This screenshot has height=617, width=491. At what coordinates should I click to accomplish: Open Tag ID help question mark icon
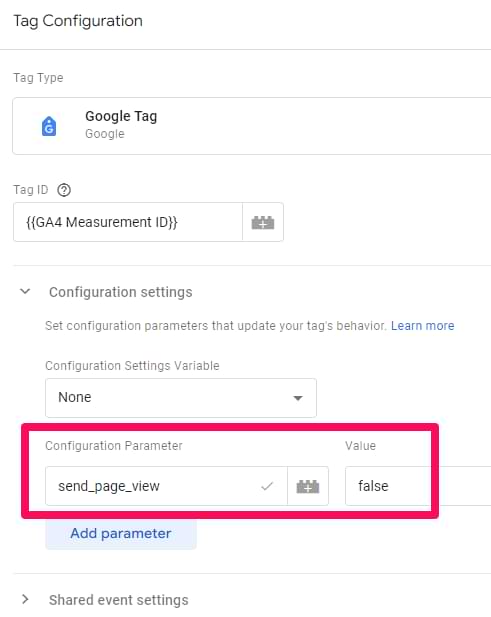tap(64, 190)
